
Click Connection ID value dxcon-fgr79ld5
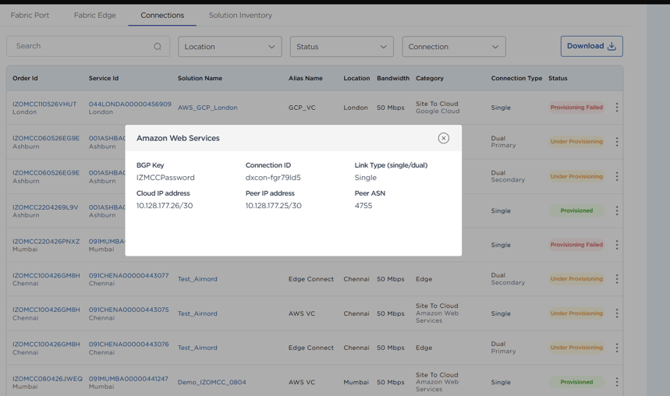[x=273, y=177]
